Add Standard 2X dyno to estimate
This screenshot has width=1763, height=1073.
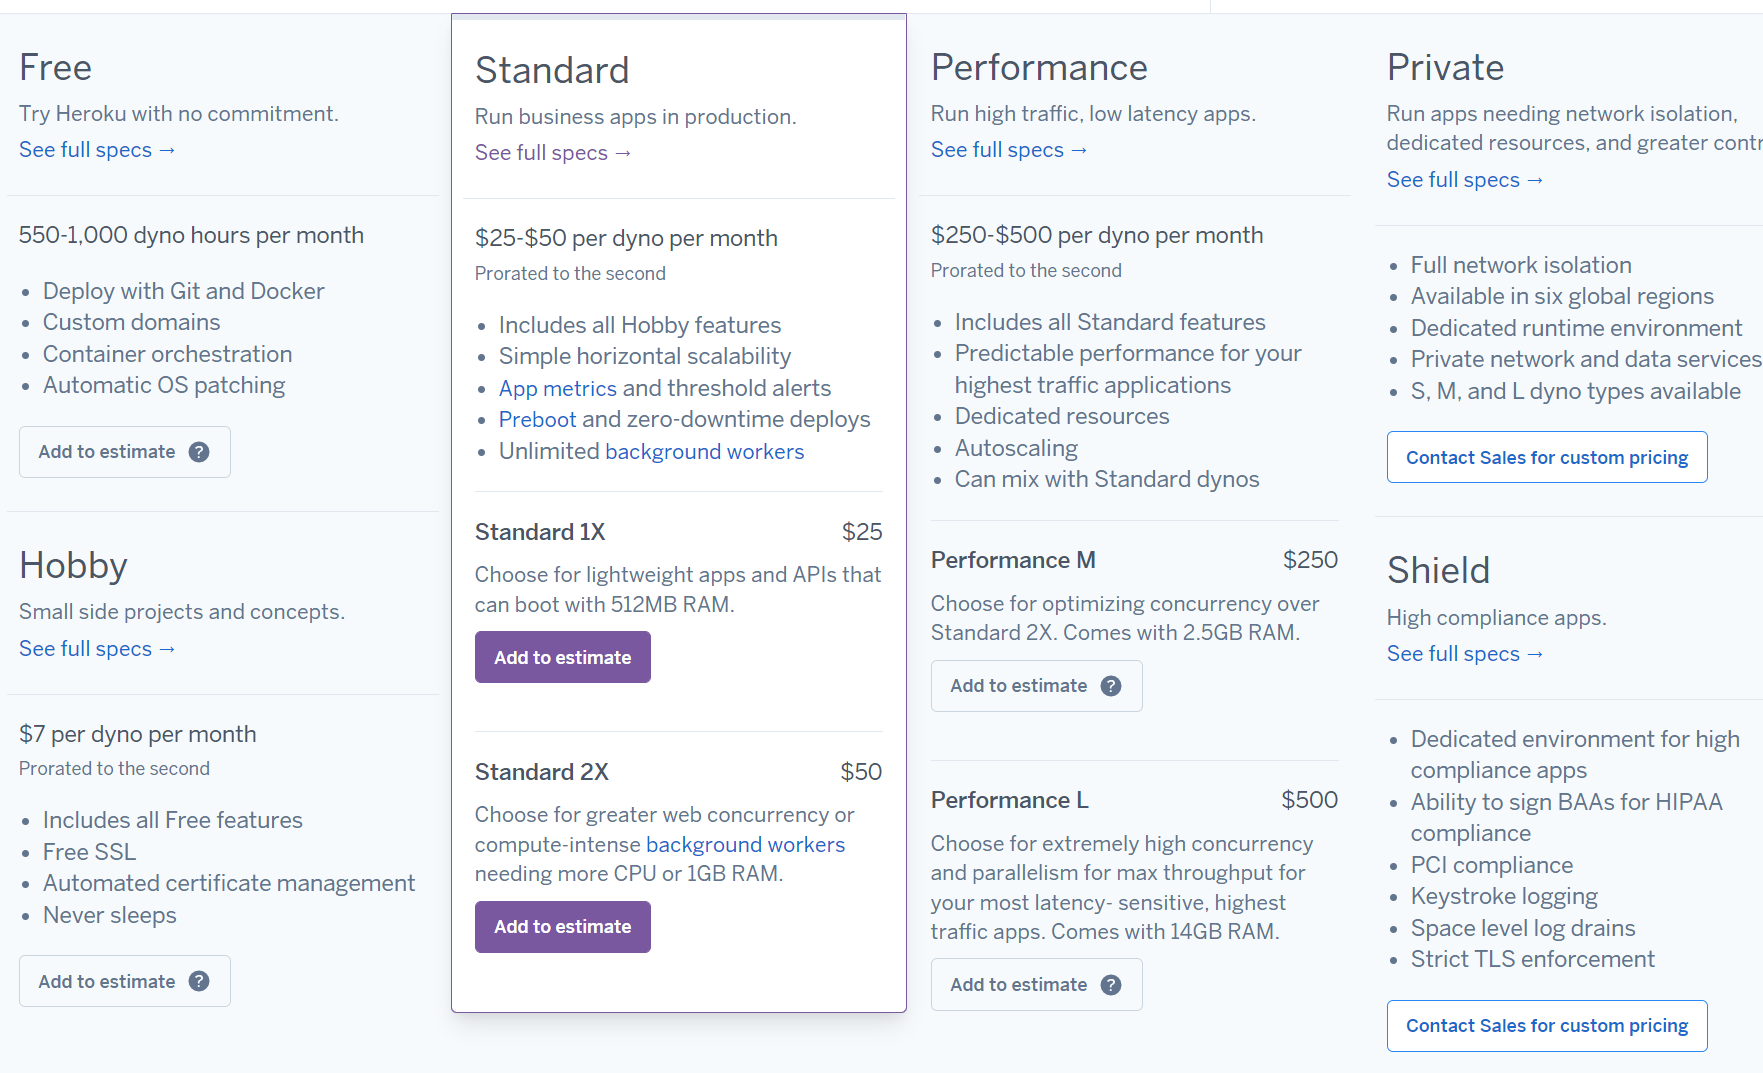click(x=563, y=927)
